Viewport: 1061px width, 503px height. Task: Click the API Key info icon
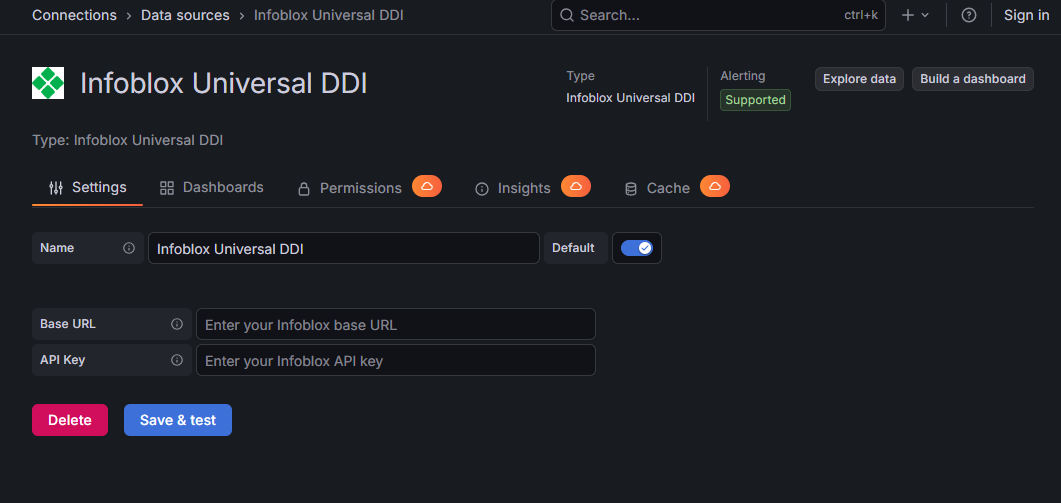tap(177, 360)
